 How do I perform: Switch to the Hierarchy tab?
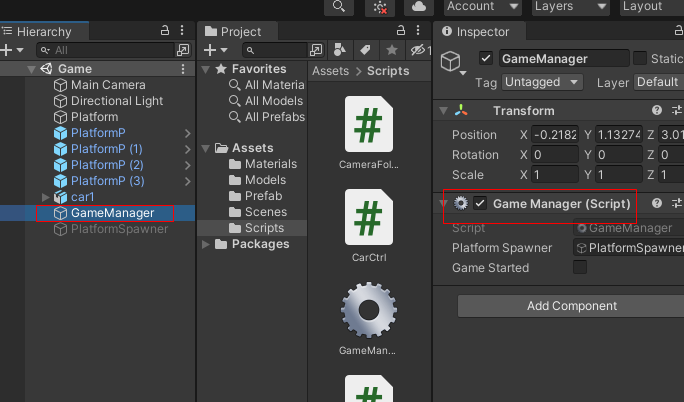(x=44, y=31)
